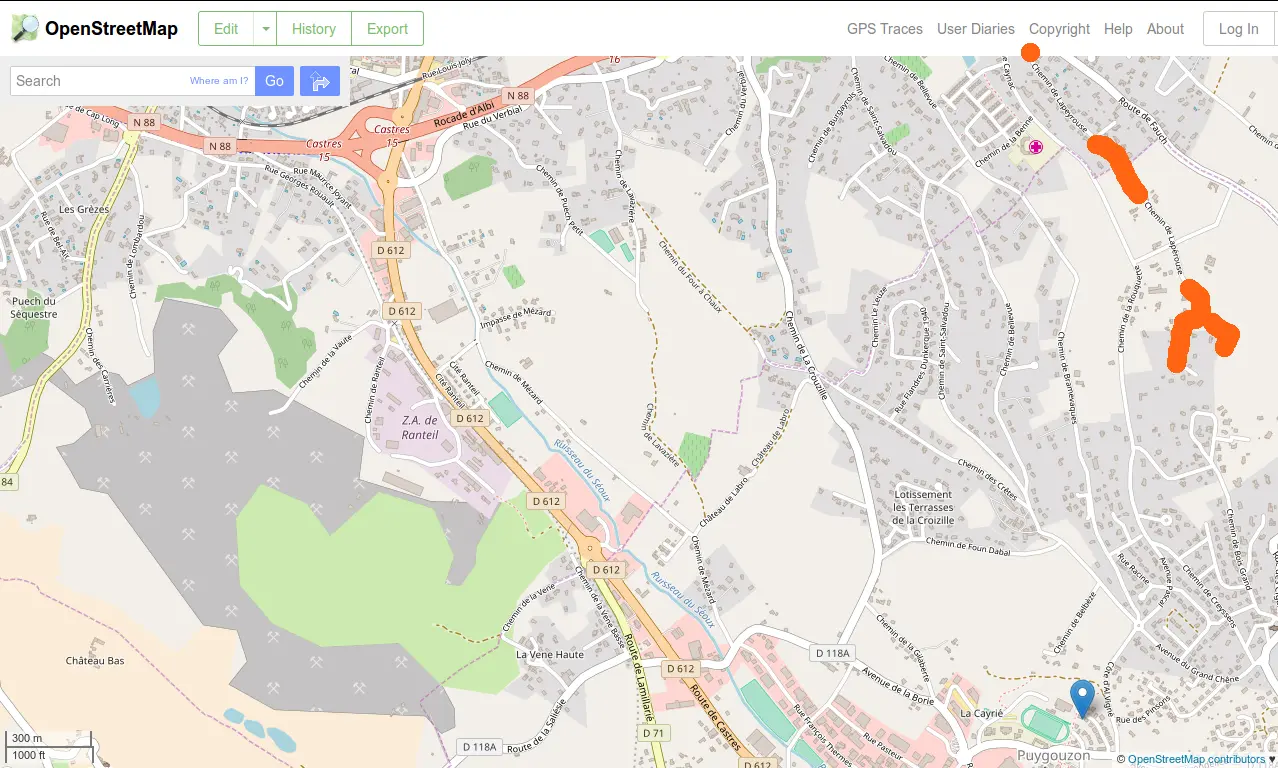Screen dimensions: 1278x768
Task: Open GPS Traces page
Action: (x=885, y=29)
